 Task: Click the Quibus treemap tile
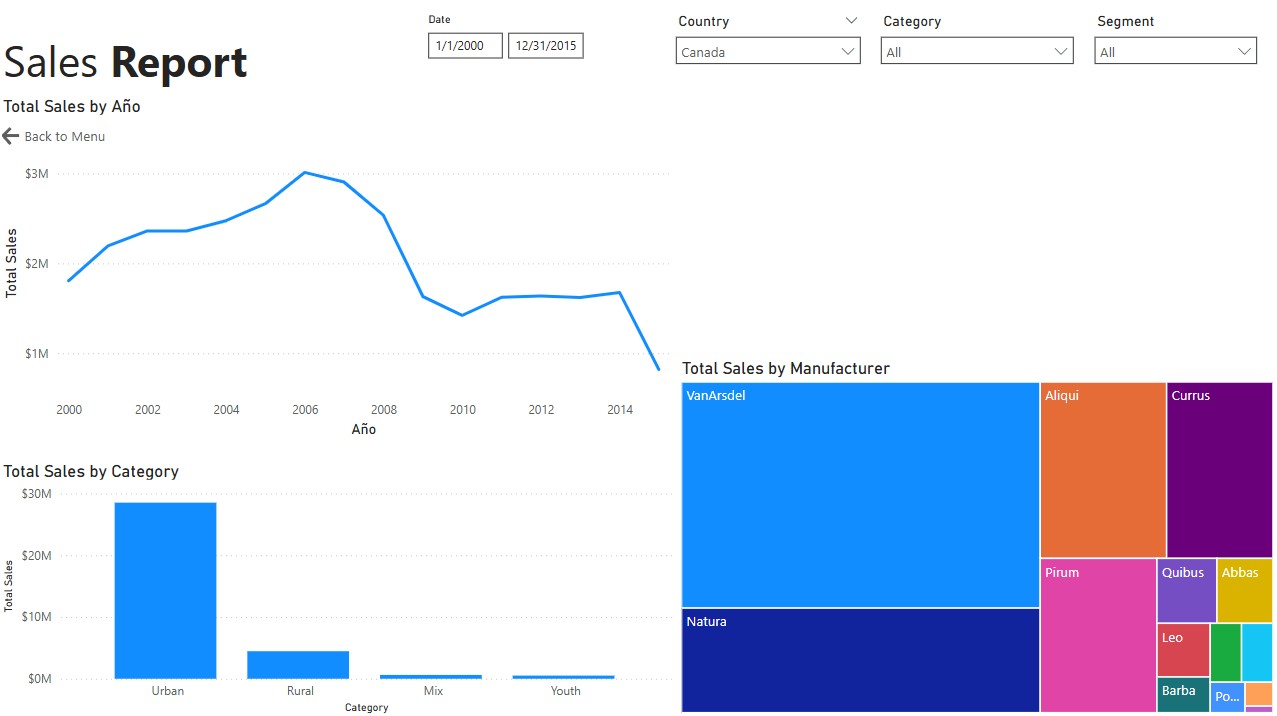[1186, 590]
